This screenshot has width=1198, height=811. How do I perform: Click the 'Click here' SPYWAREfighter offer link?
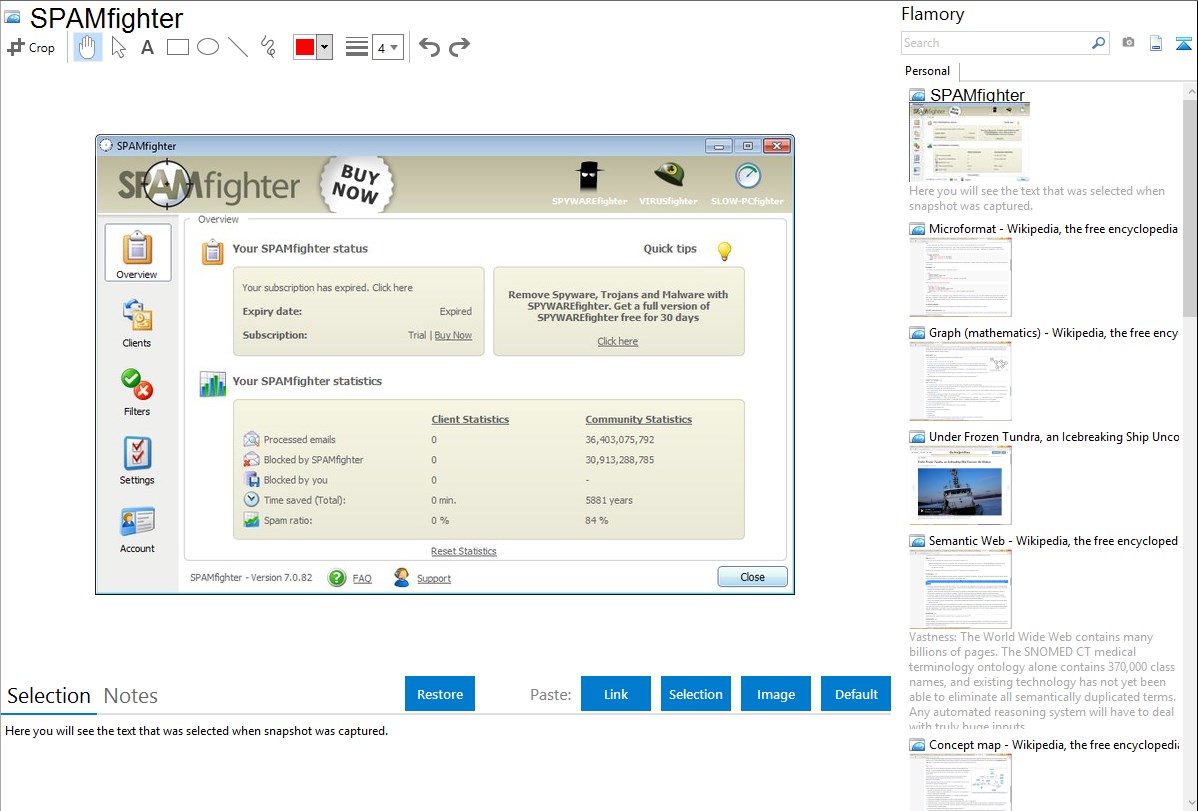[x=617, y=342]
